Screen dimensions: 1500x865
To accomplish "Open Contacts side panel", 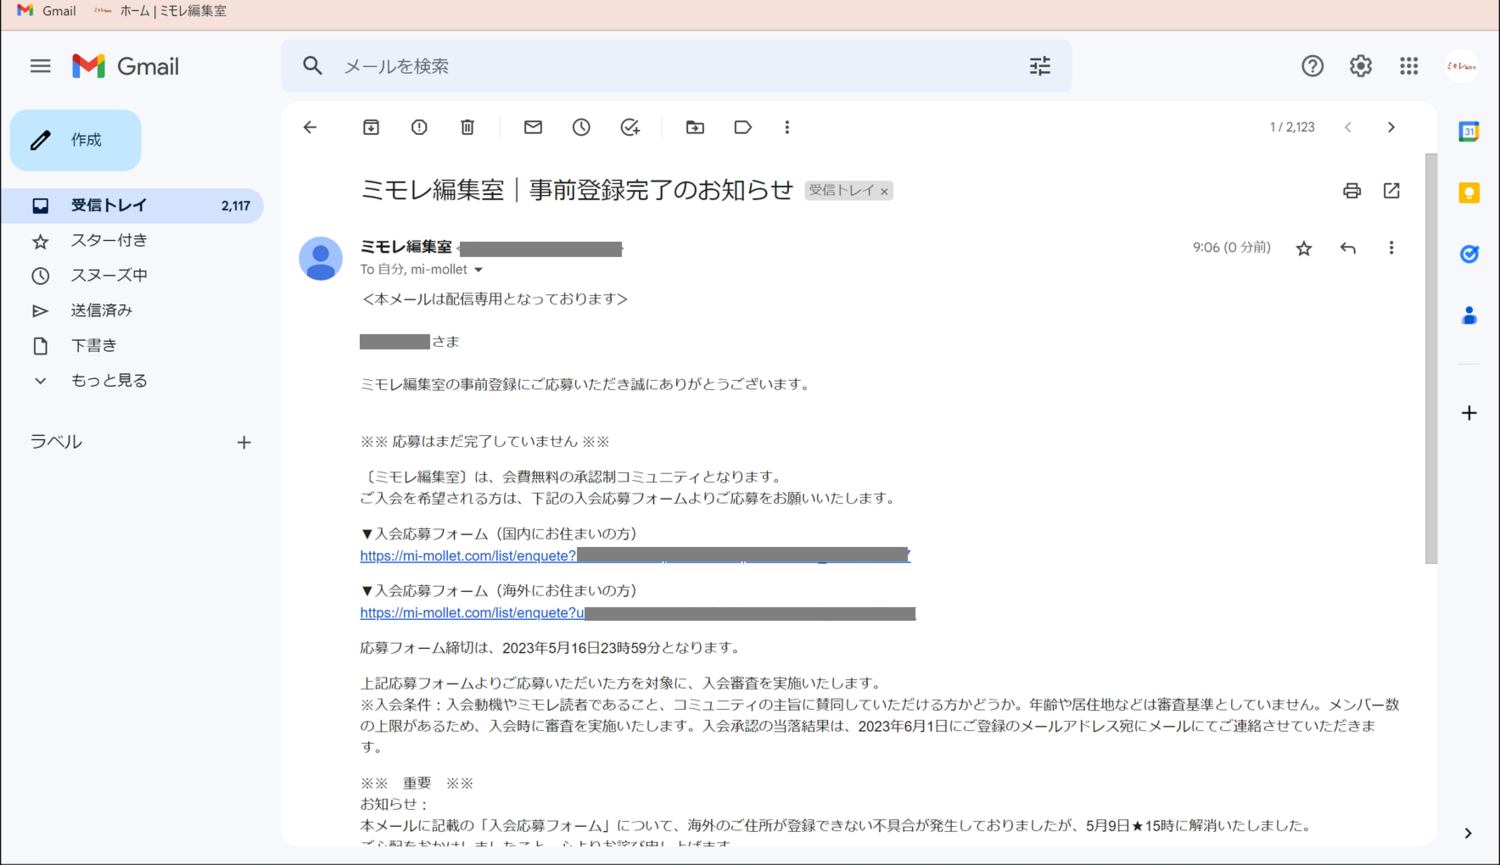I will (1469, 315).
